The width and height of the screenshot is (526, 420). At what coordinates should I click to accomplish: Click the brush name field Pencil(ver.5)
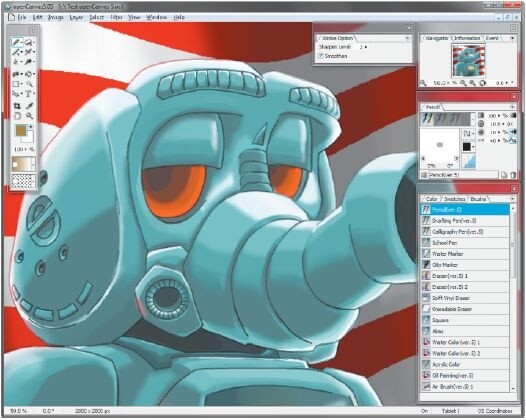click(x=463, y=175)
